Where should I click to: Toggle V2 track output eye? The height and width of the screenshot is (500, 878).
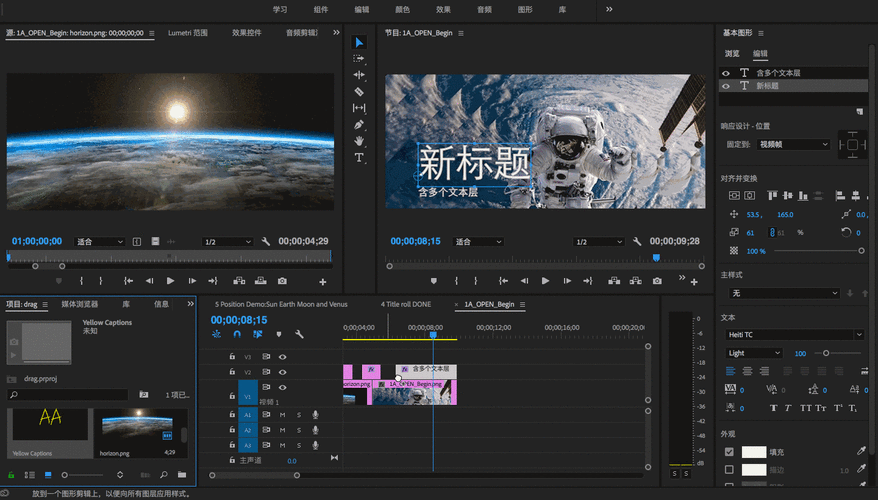(x=282, y=372)
